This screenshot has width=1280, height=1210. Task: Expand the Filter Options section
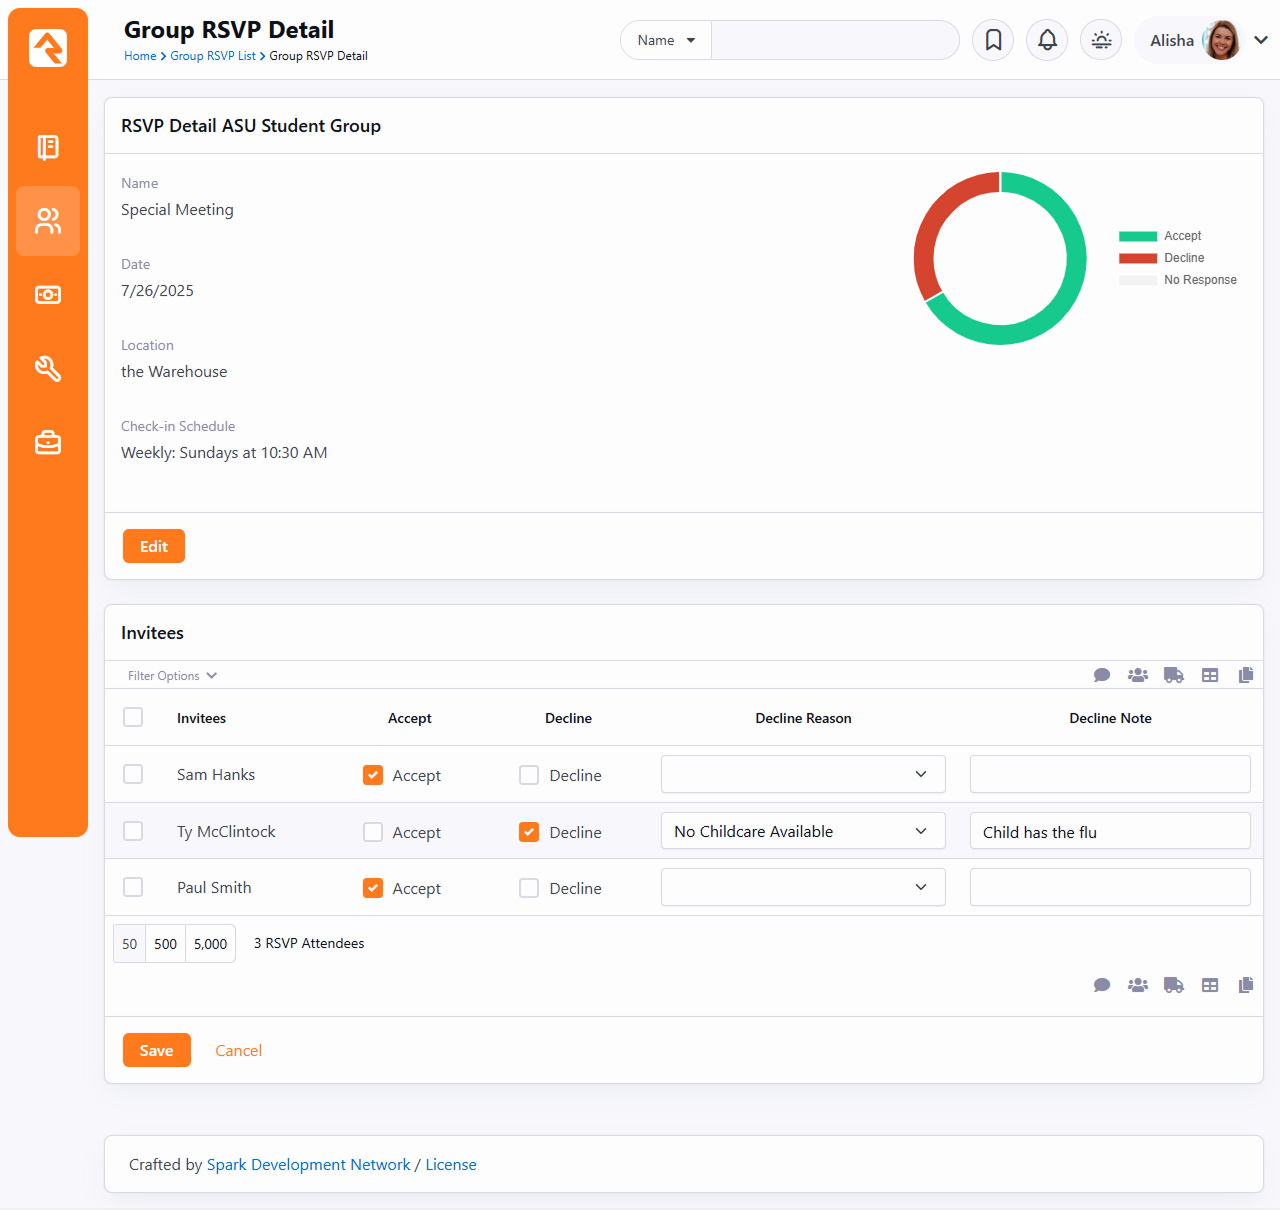[x=172, y=676]
